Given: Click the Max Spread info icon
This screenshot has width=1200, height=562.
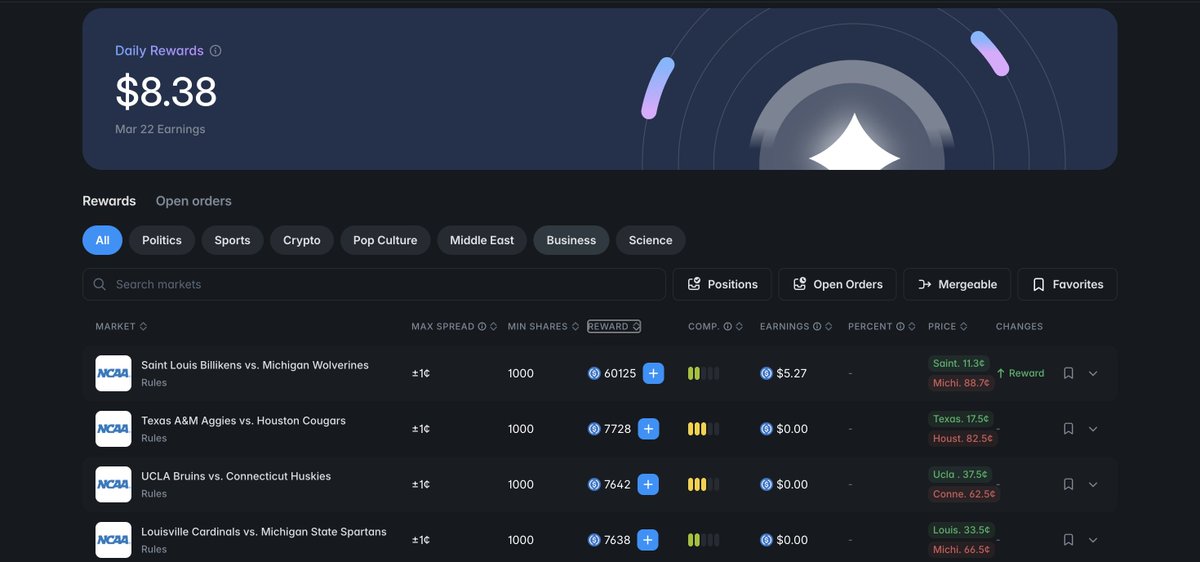Looking at the screenshot, I should tap(482, 326).
